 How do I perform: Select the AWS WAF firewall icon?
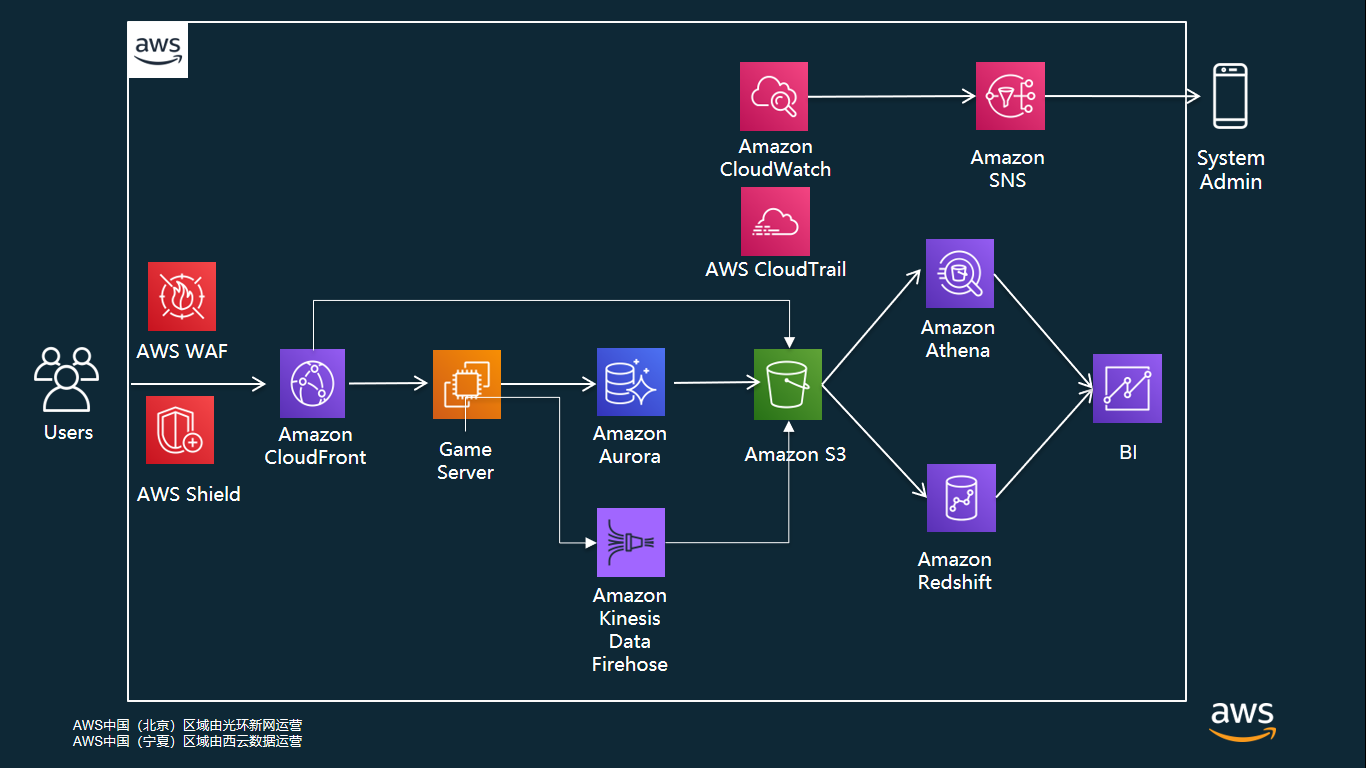tap(181, 296)
